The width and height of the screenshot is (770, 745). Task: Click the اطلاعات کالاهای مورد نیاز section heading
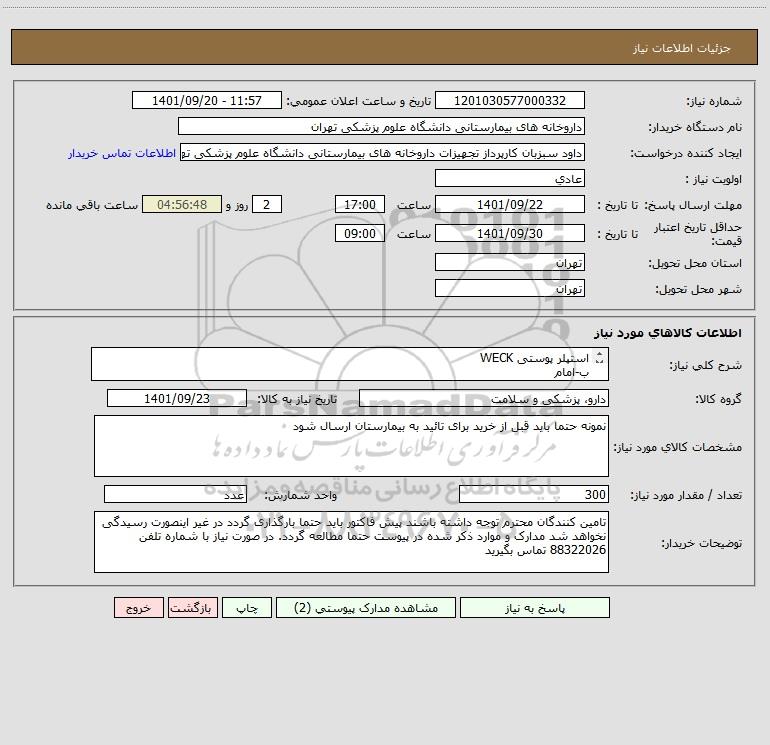click(668, 333)
